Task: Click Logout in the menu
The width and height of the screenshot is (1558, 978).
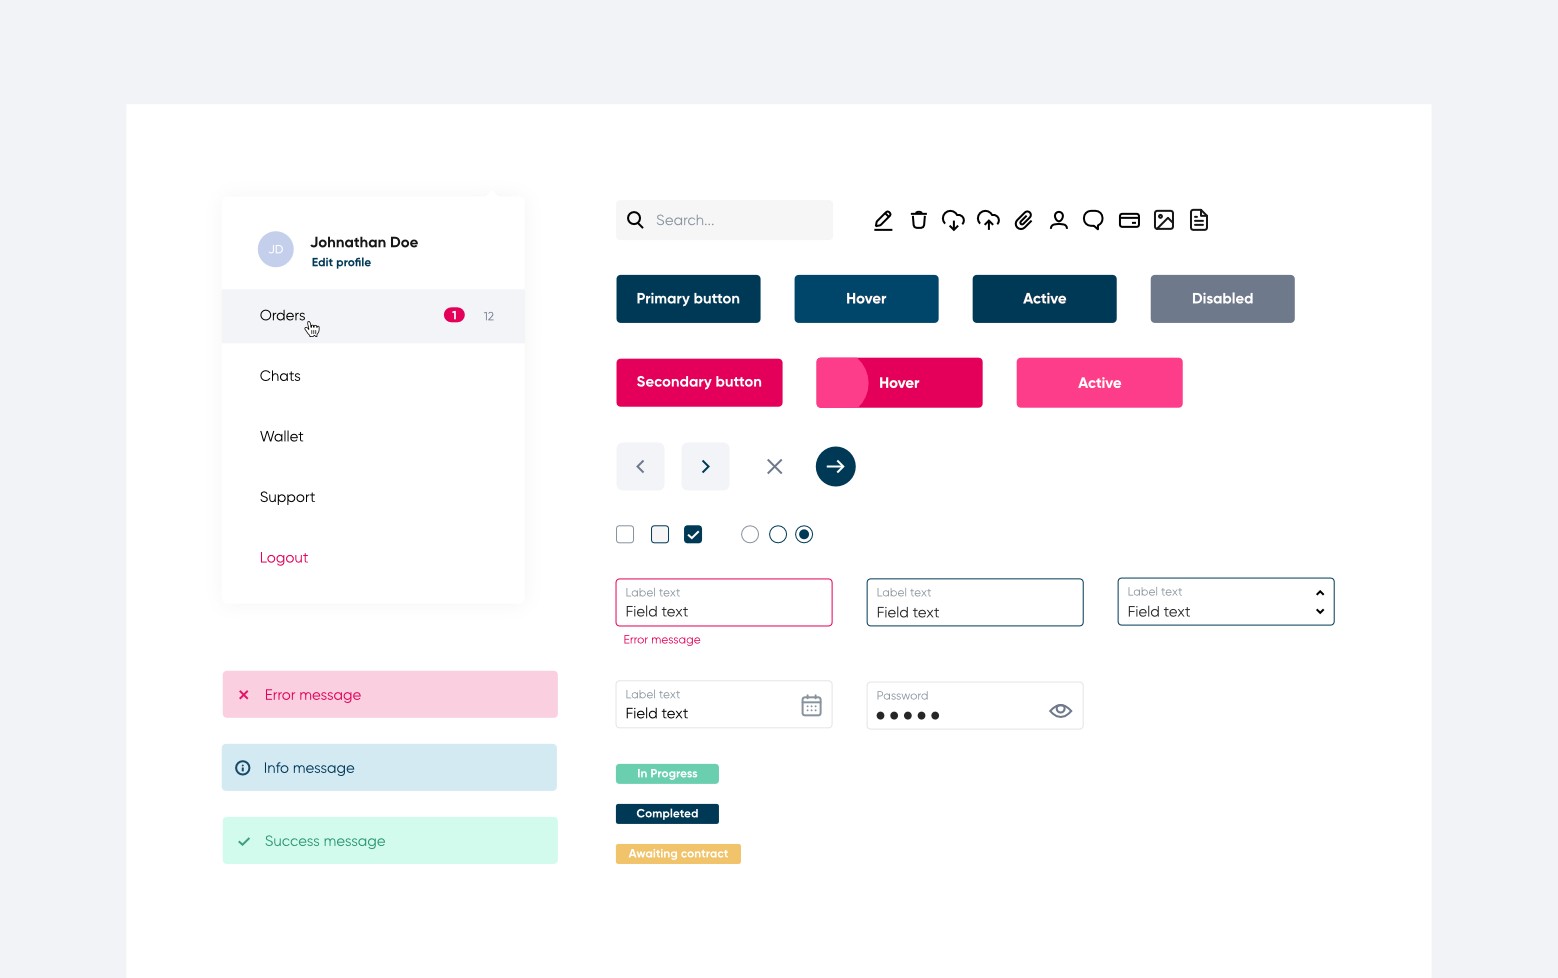Action: [284, 557]
